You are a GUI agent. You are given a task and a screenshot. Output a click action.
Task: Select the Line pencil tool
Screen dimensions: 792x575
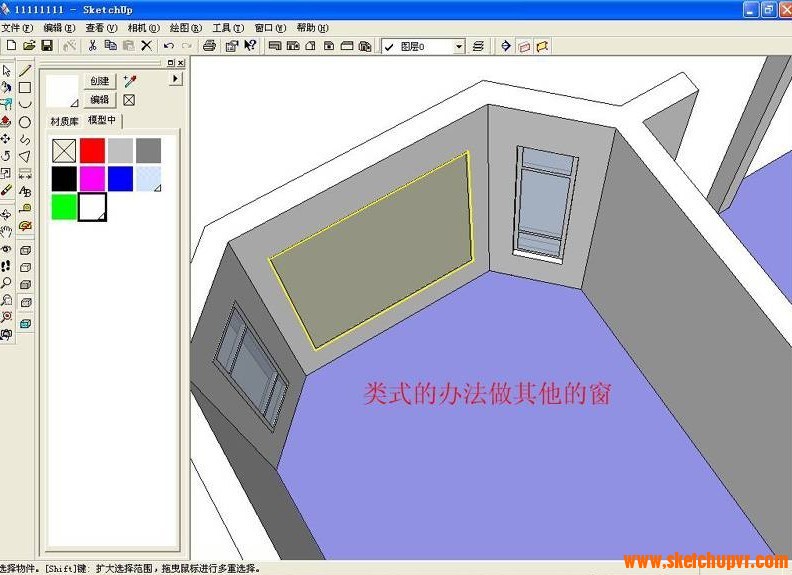(x=25, y=71)
